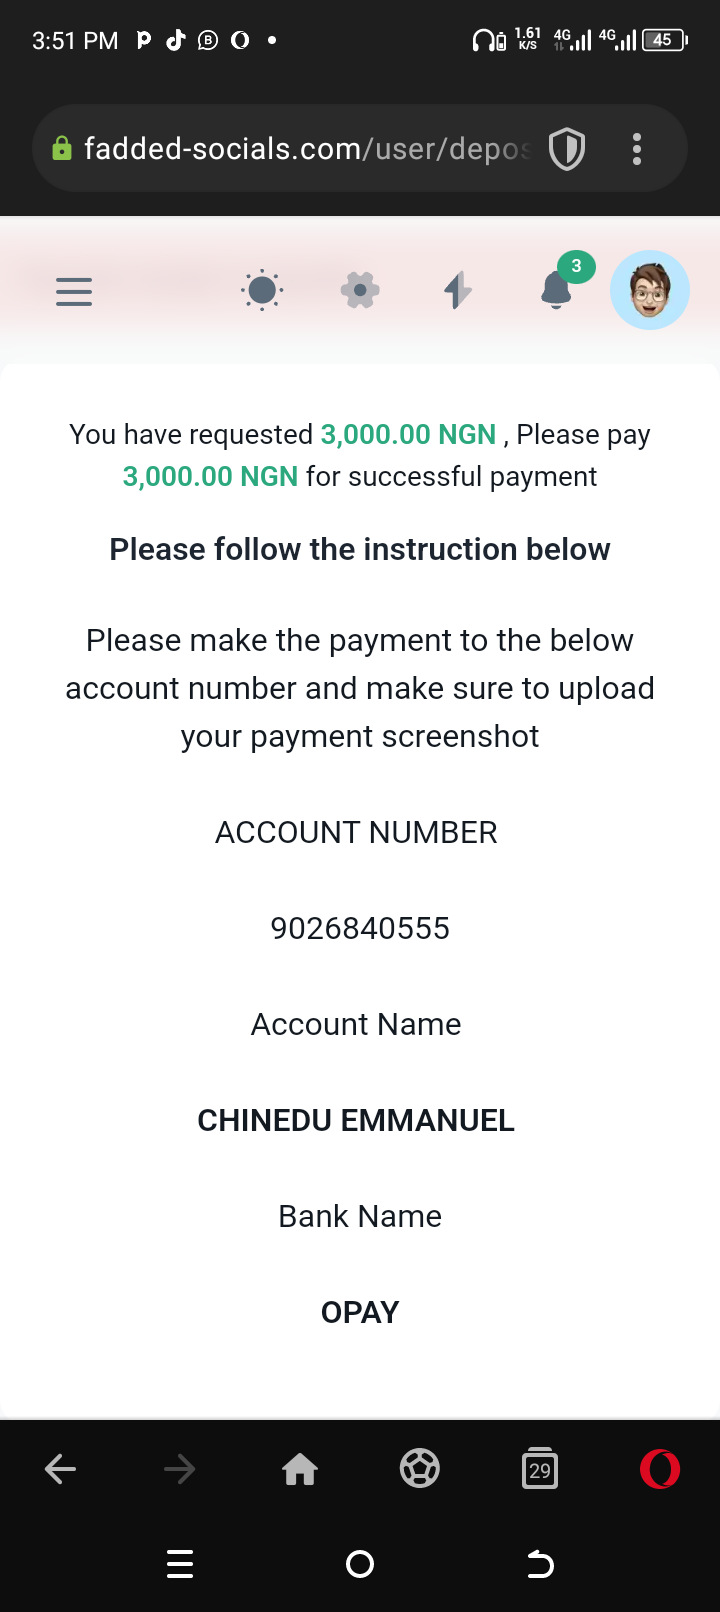Screen dimensions: 720x1612
Task: Toggle light mode sun icon
Action: click(x=262, y=291)
